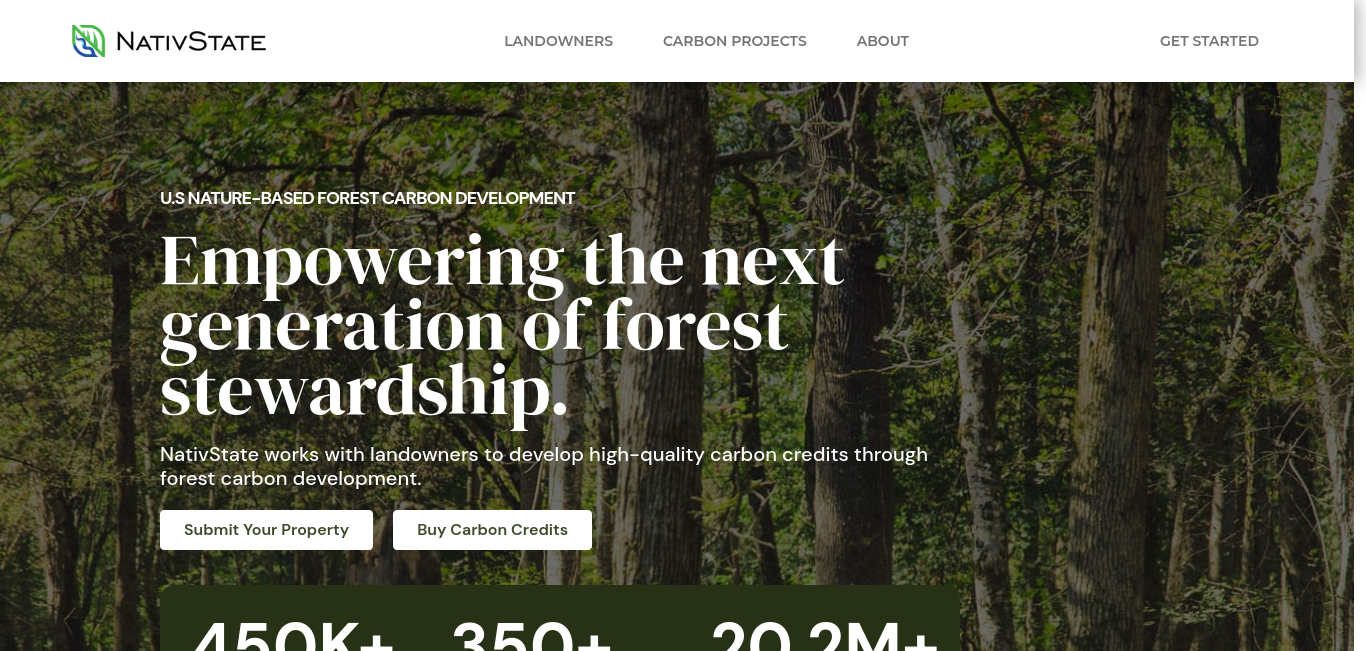Click the 20.2M+ statistic

click(825, 635)
